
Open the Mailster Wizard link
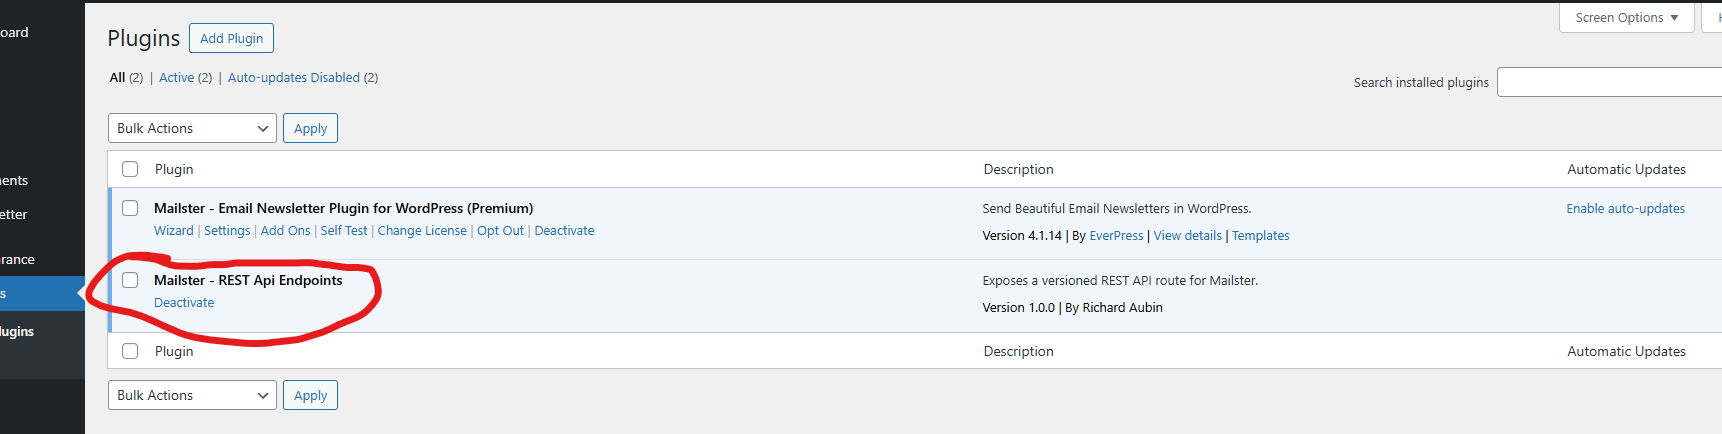coord(173,231)
